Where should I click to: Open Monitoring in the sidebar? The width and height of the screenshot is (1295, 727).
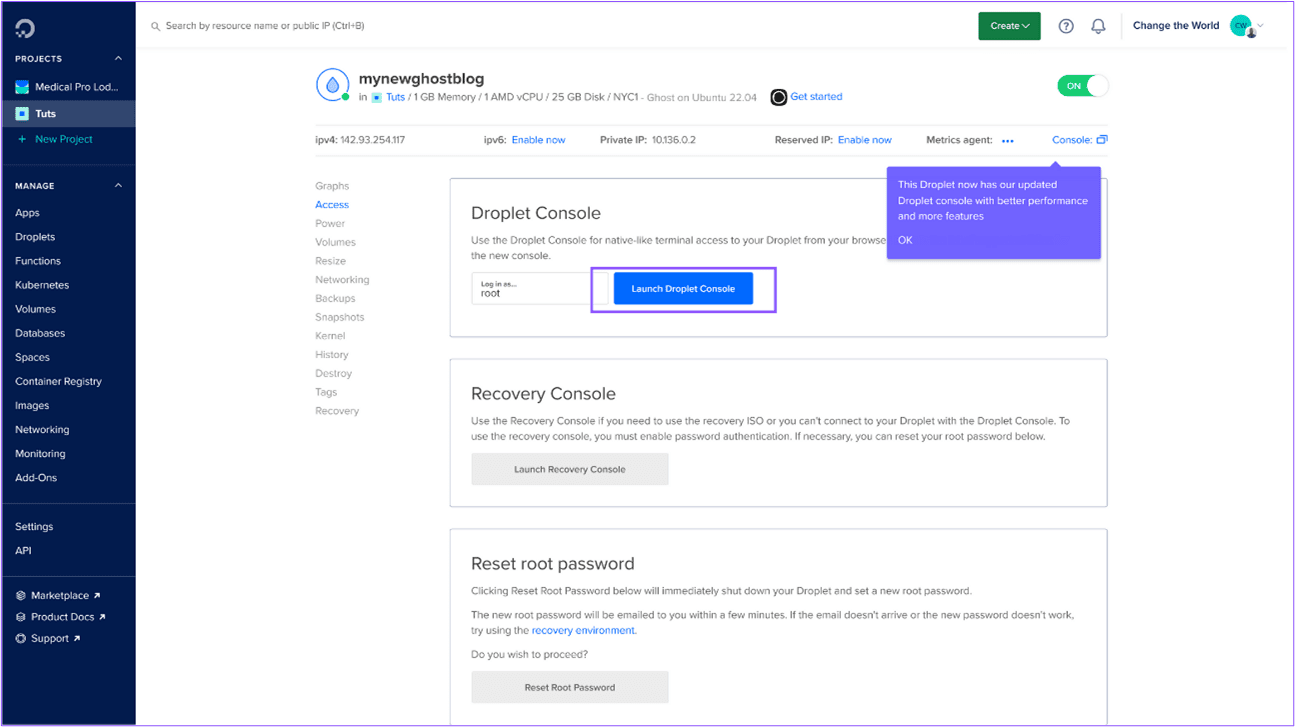click(x=40, y=453)
